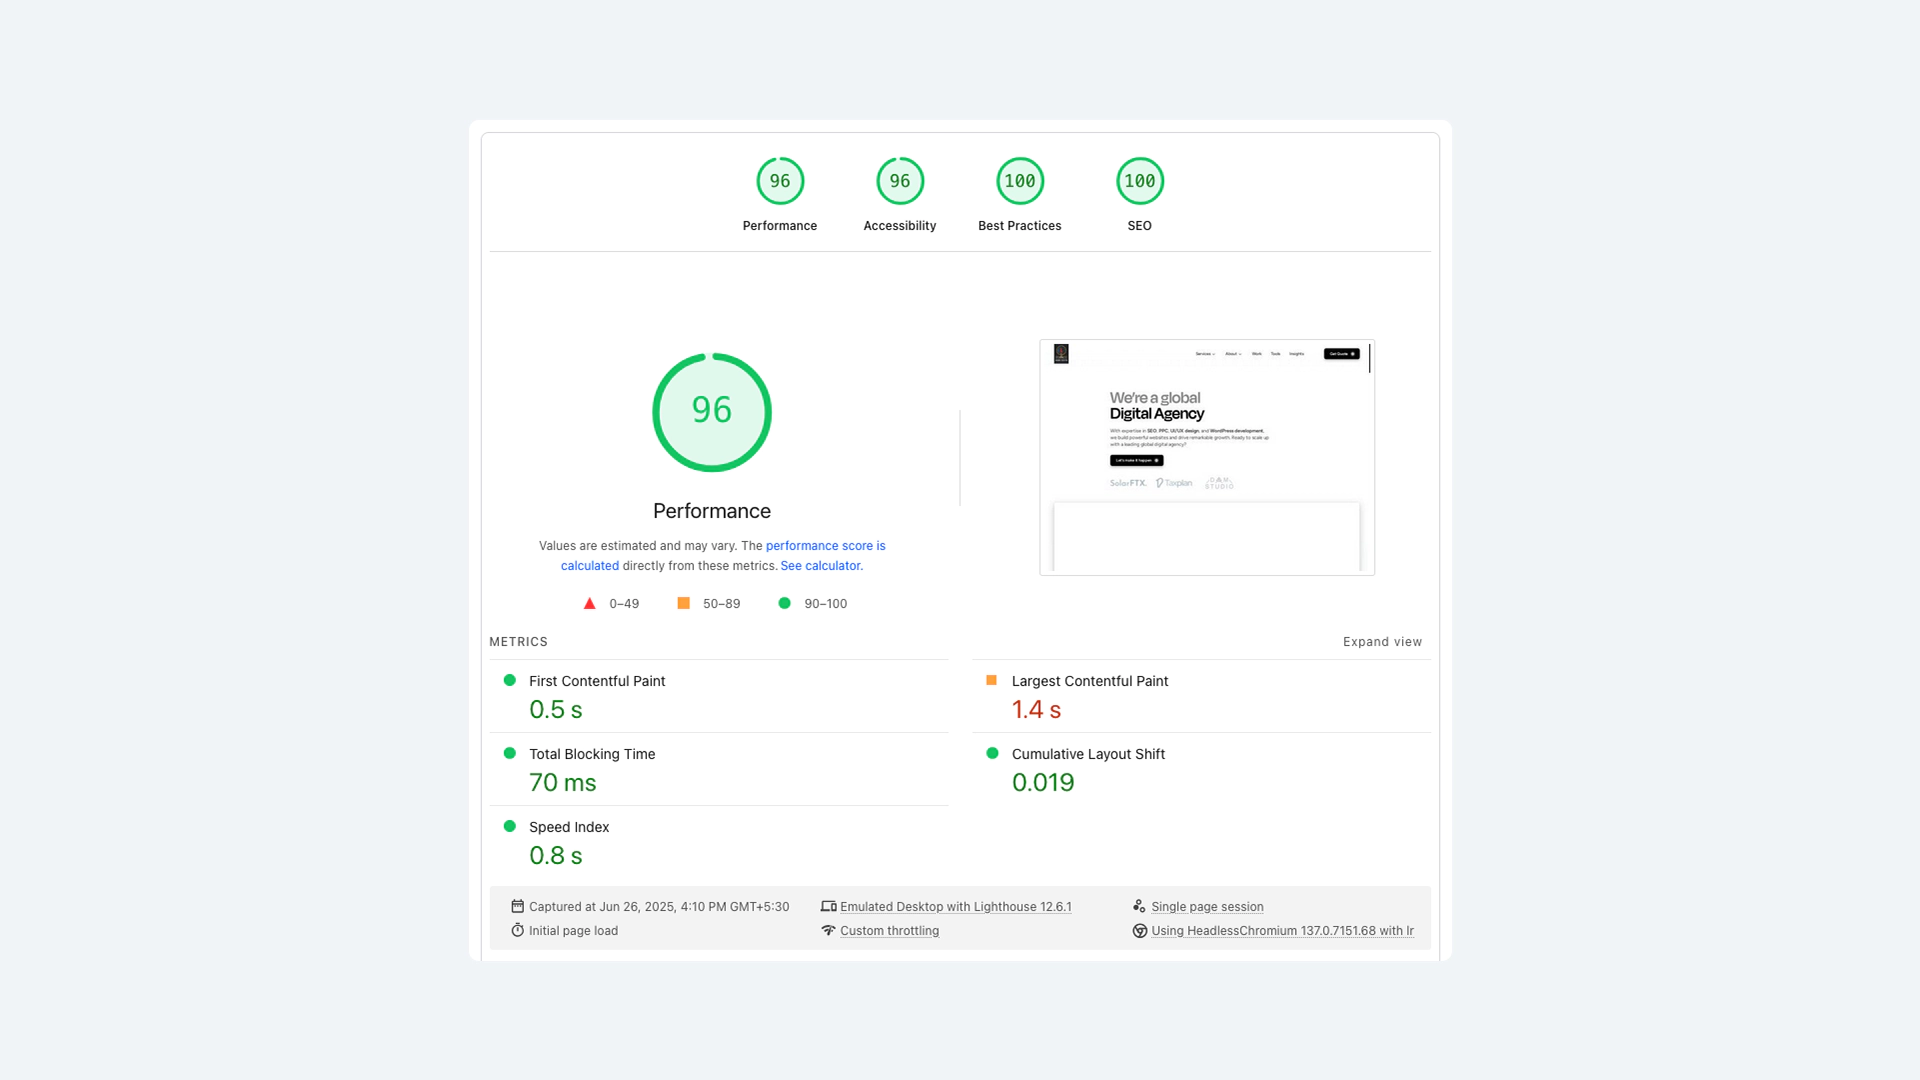Click green status dot beside Total Blocking Time
Viewport: 1920px width, 1080px height.
(x=510, y=753)
